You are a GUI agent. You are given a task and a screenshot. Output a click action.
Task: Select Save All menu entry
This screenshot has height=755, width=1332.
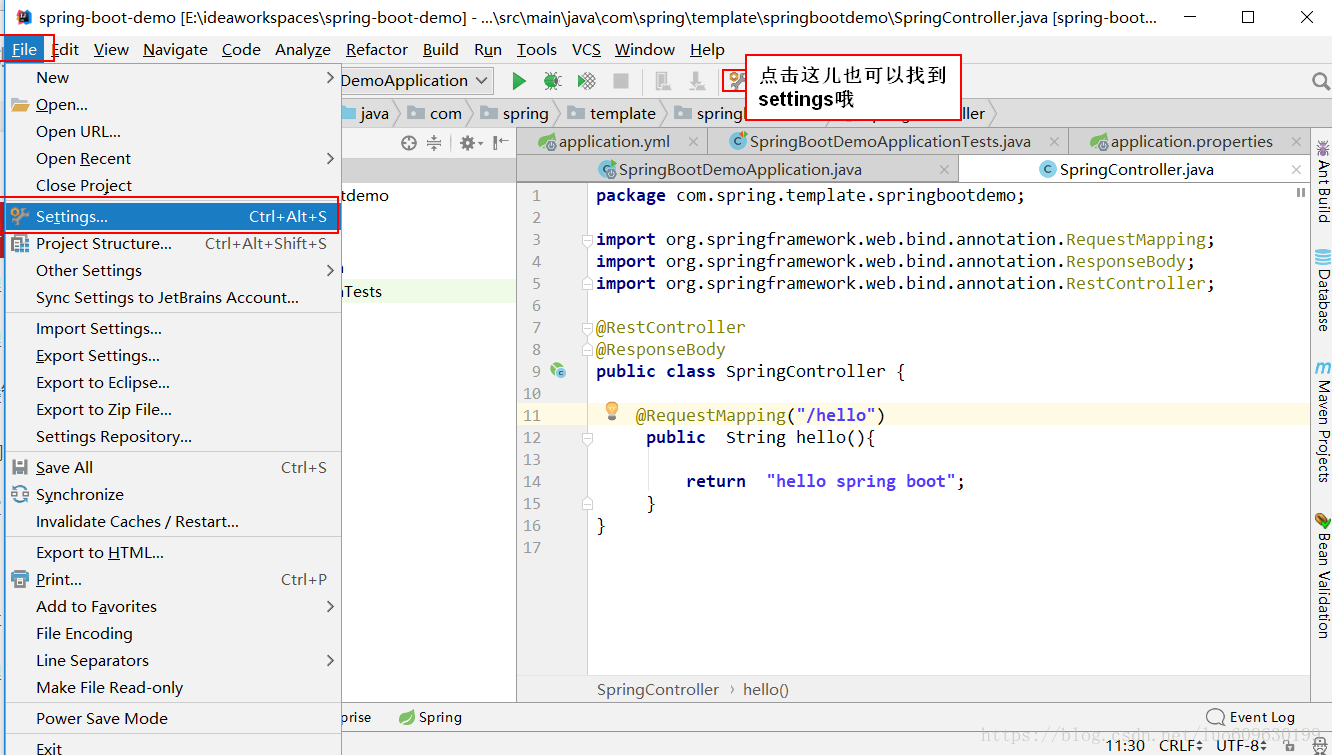click(x=174, y=467)
